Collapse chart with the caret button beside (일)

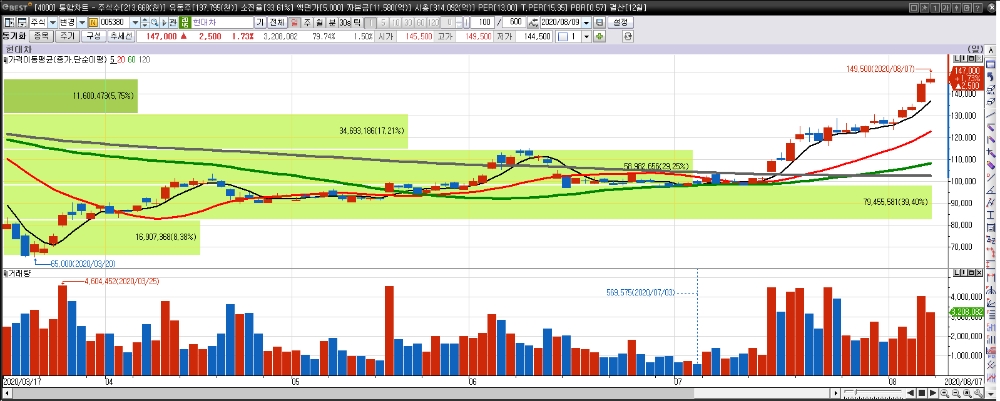[991, 50]
